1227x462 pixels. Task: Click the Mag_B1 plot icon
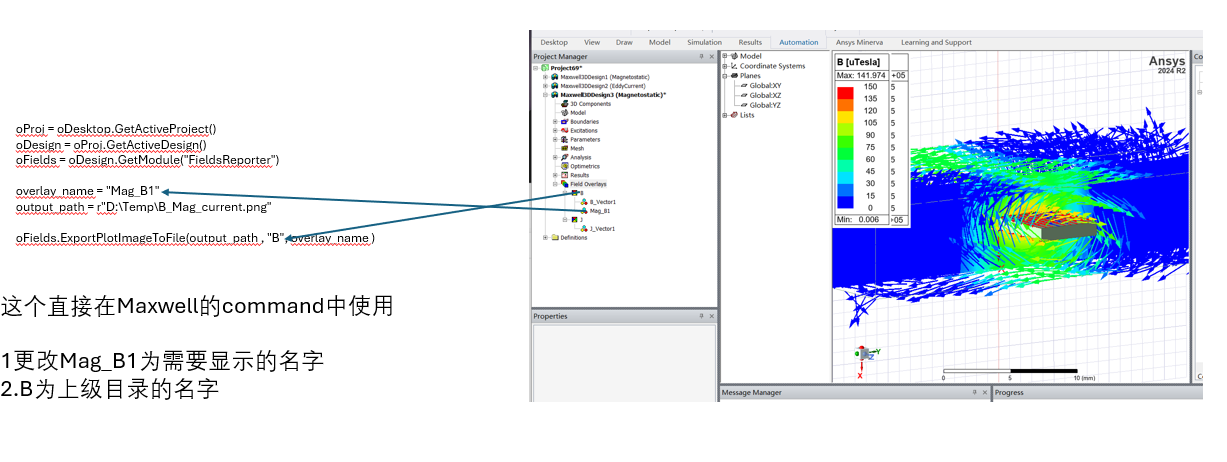coord(583,211)
